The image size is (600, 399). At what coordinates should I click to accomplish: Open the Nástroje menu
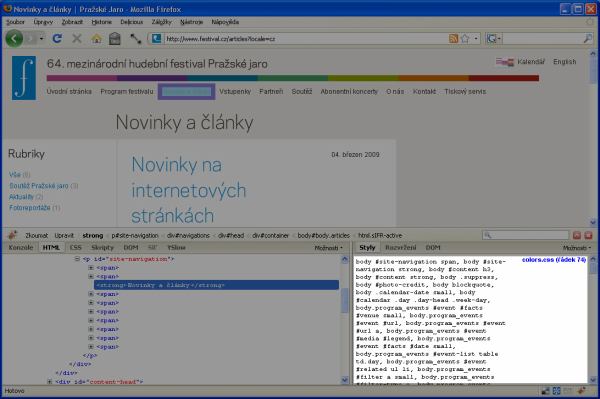tap(192, 22)
